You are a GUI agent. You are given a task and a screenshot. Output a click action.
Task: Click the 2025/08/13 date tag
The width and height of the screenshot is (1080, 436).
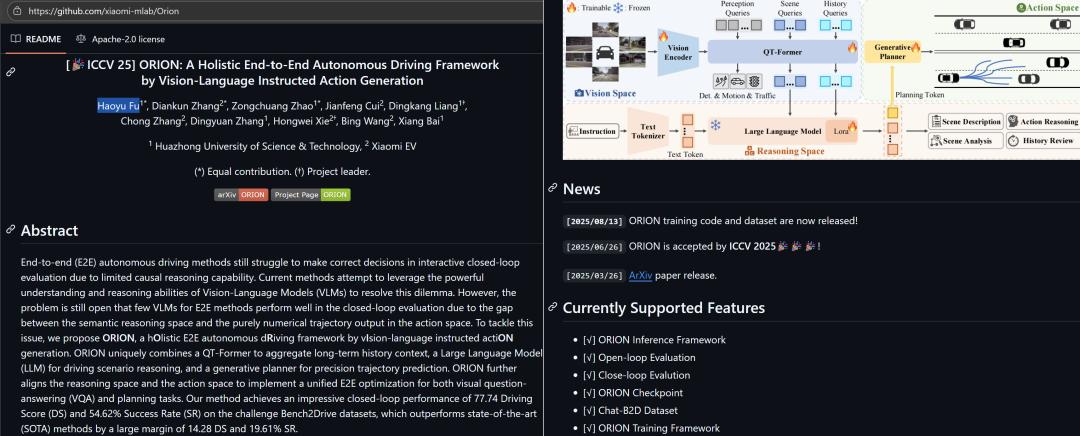point(594,221)
